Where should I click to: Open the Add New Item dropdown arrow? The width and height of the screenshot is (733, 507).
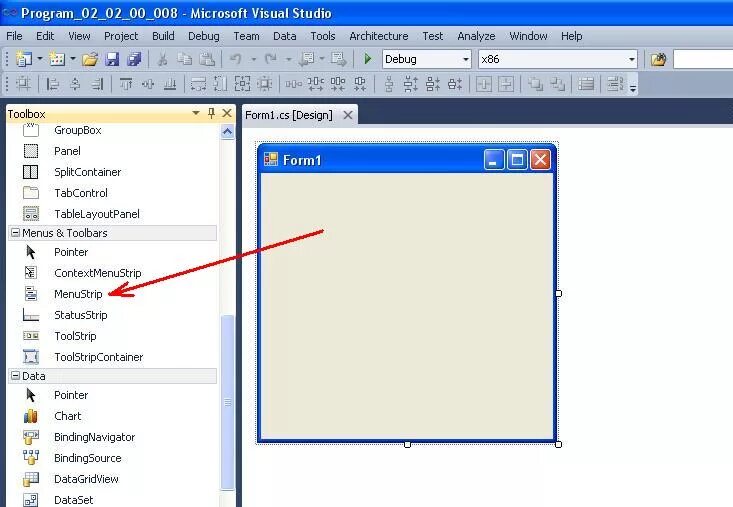[x=73, y=59]
